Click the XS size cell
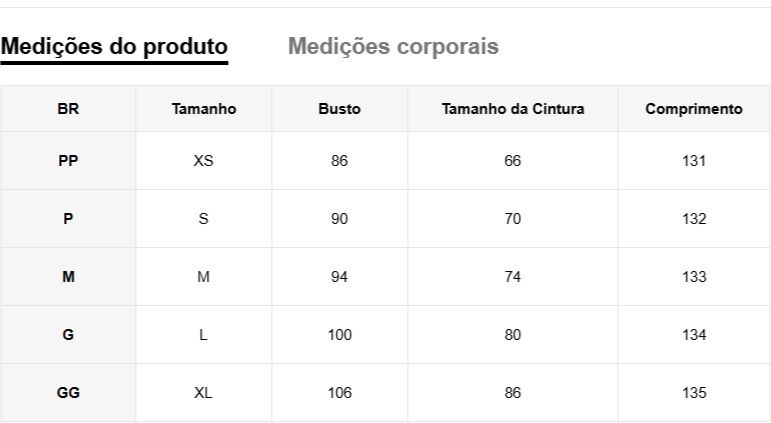 [203, 161]
